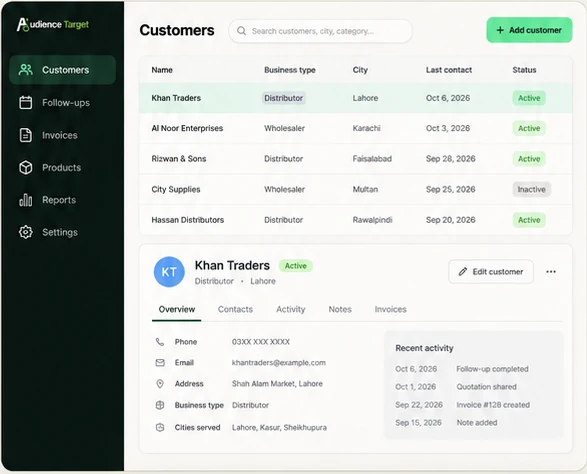Click the Audience Target logo
This screenshot has height=474, width=587.
pos(53,25)
